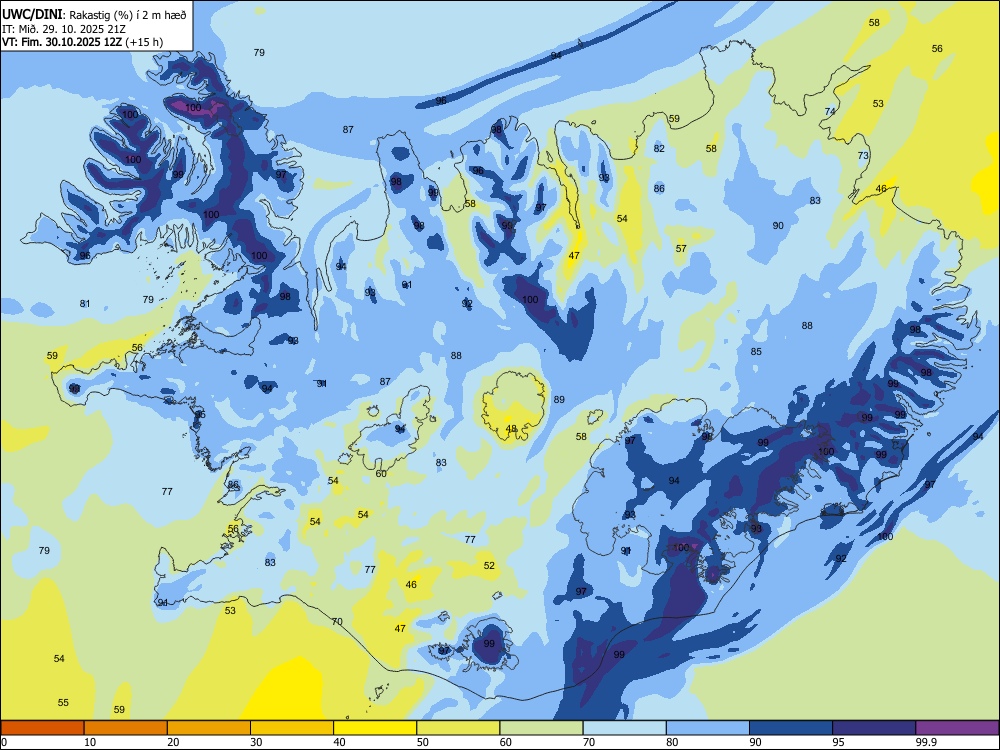Select the humidity value 81 west of the coast
The image size is (1000, 750).
pos(85,304)
